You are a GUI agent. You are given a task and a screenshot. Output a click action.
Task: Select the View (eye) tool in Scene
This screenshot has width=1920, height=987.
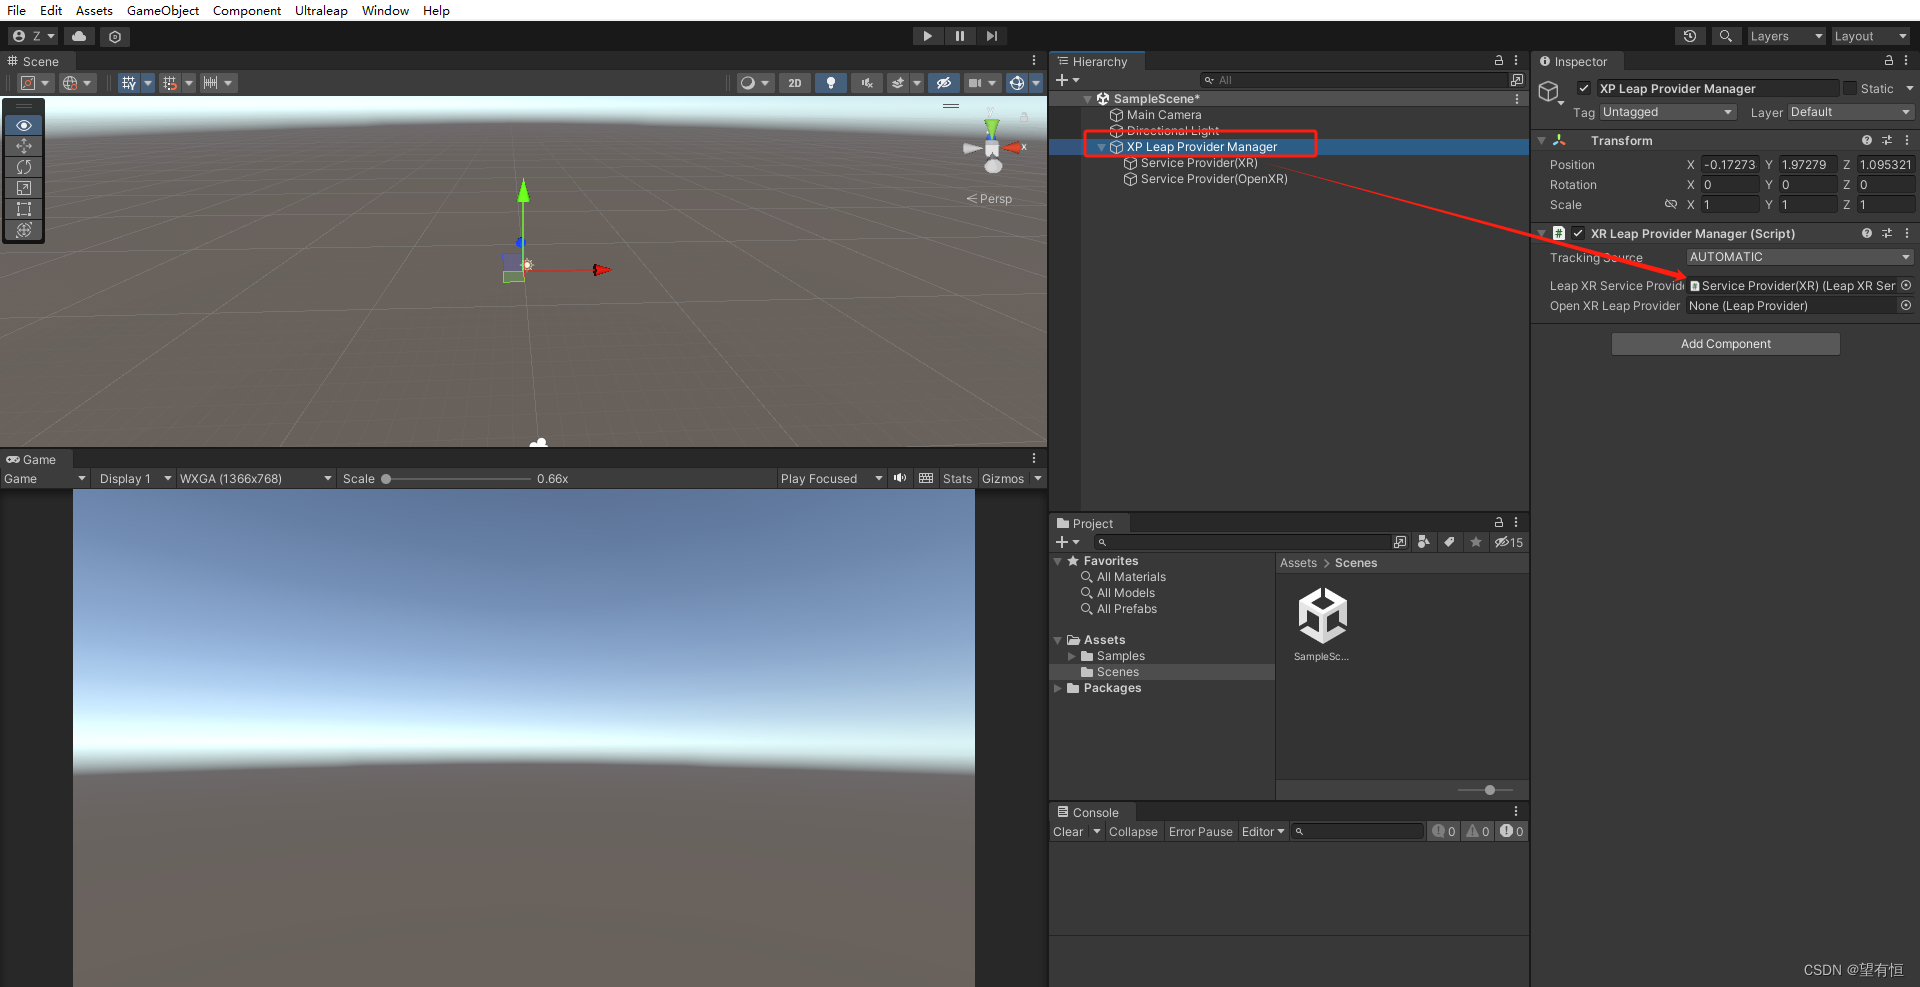point(24,126)
